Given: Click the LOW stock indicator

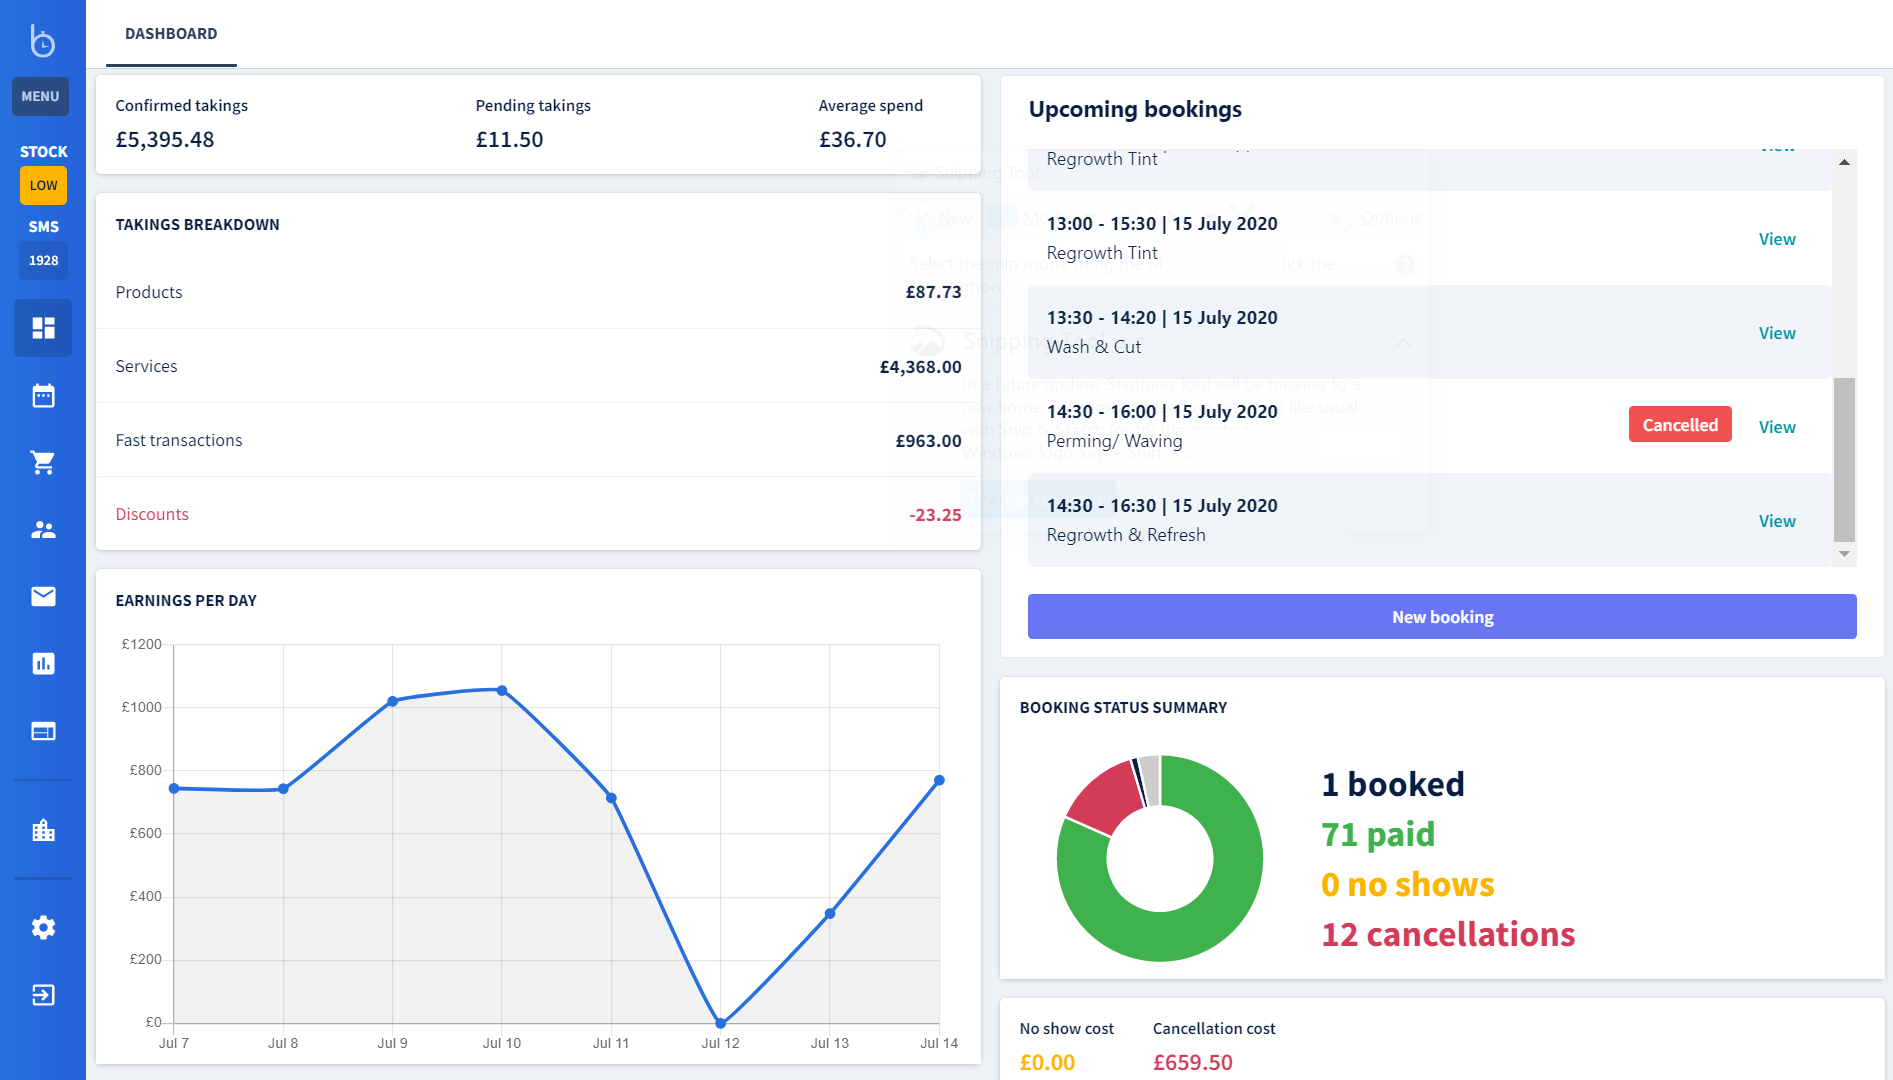Looking at the screenshot, I should pos(43,185).
